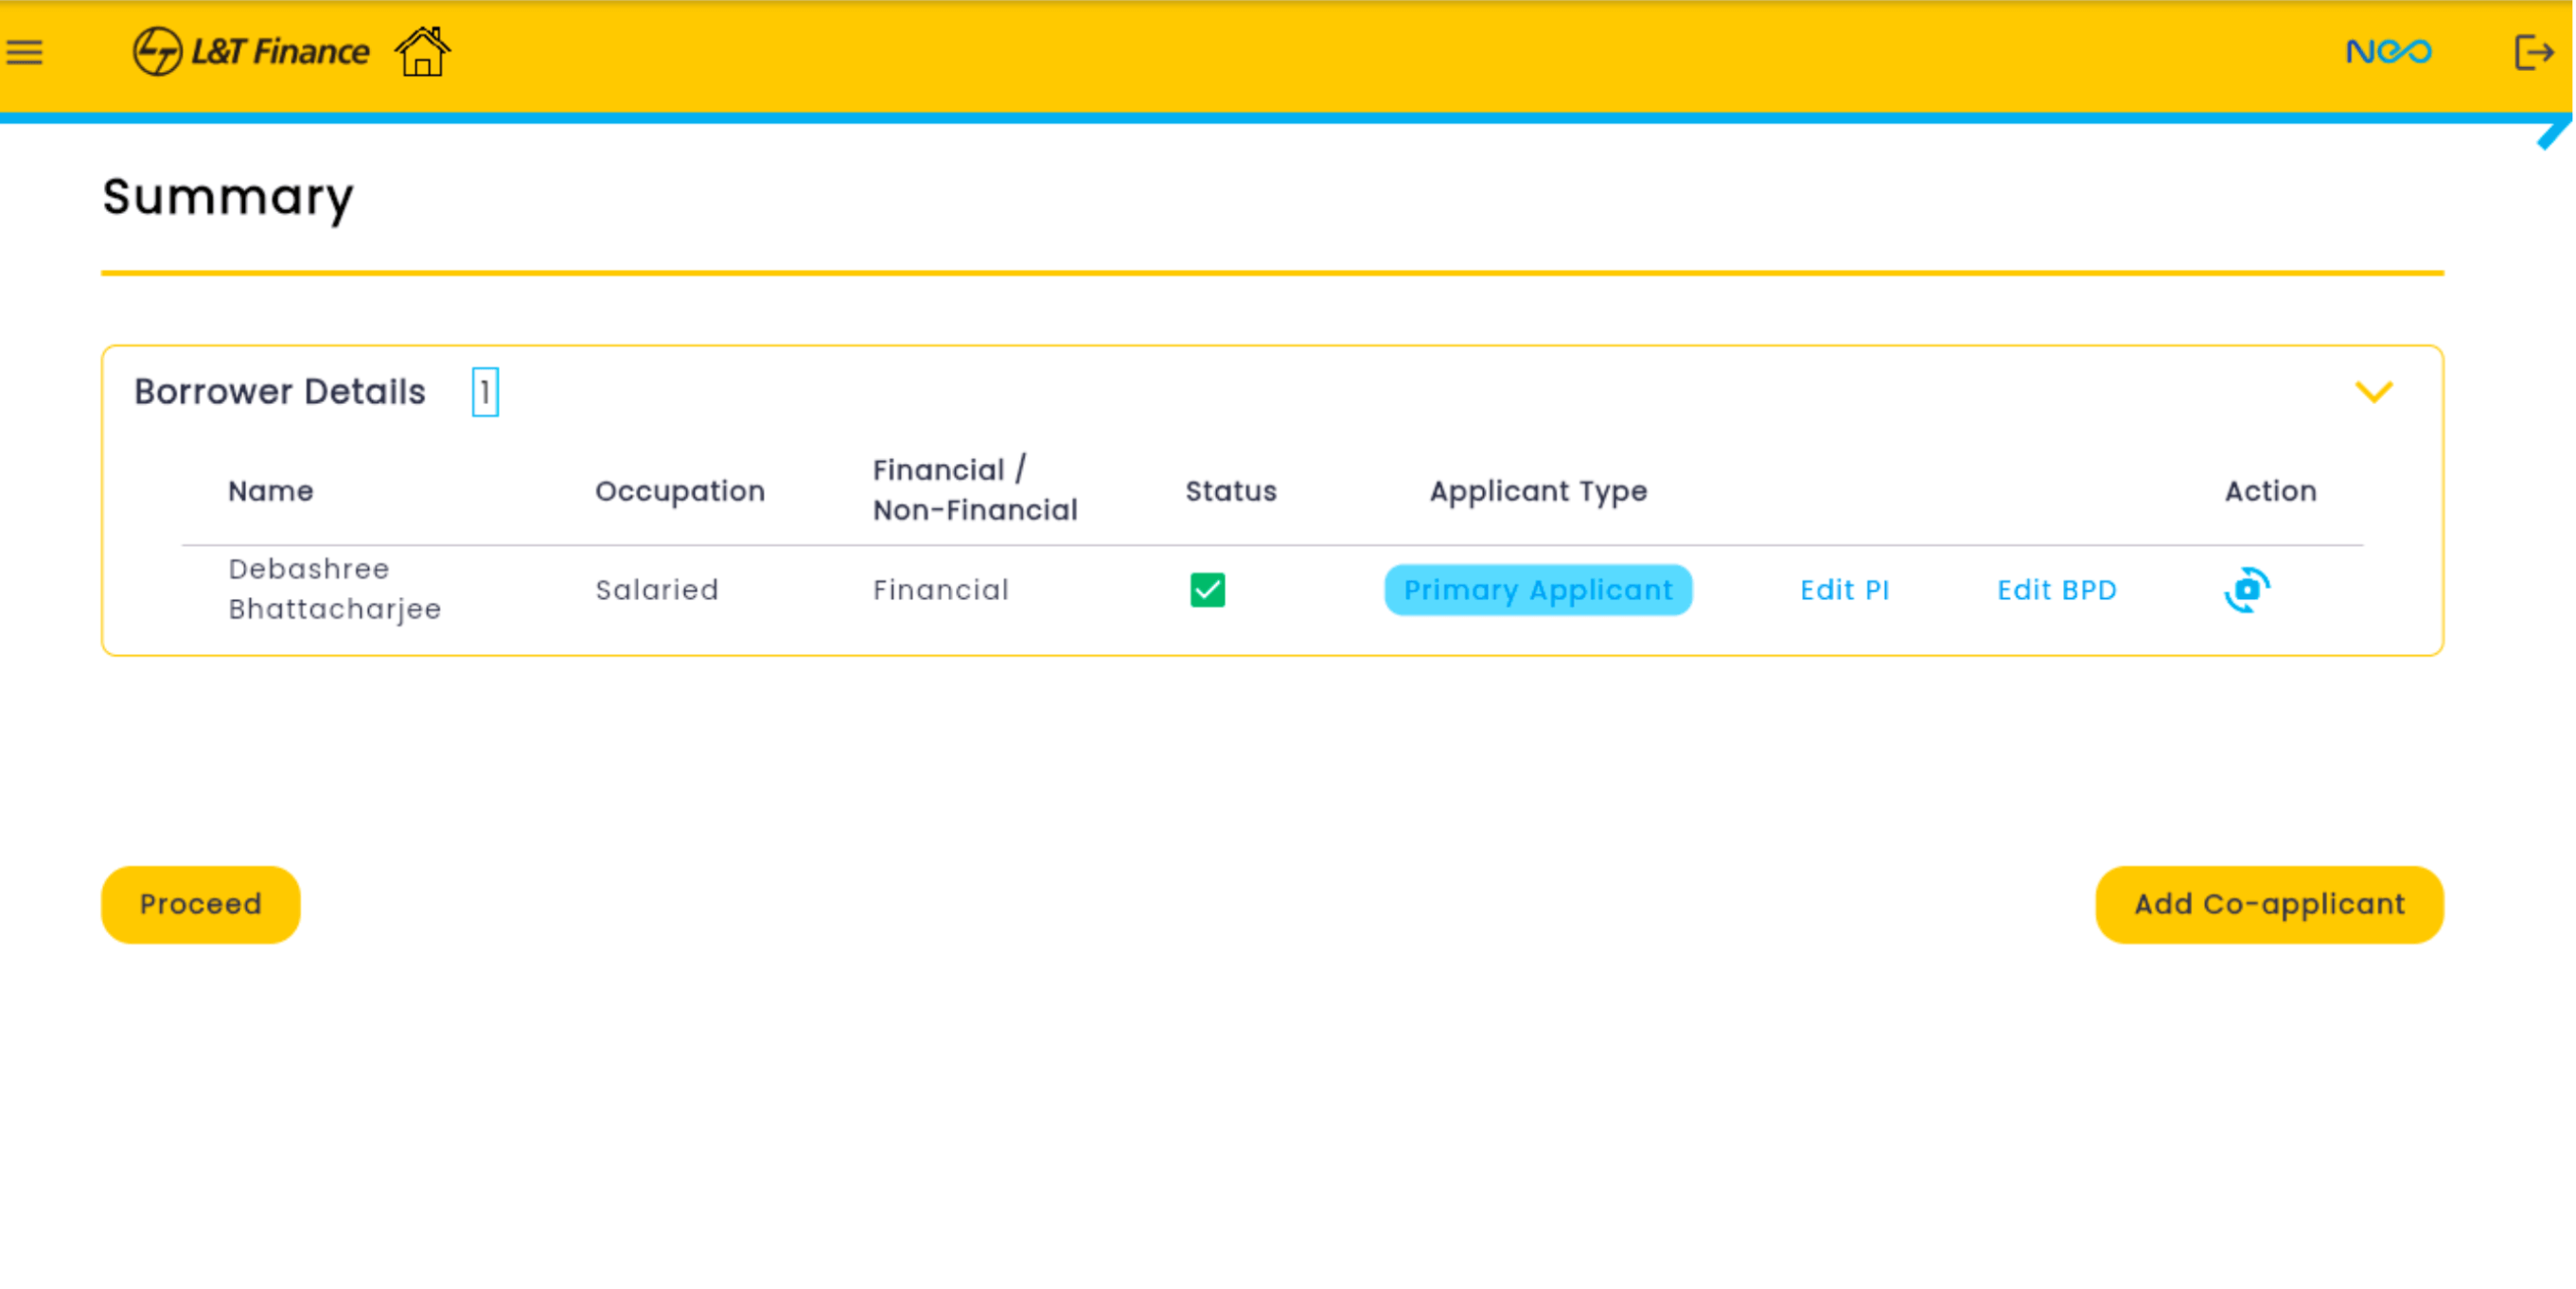Click the Name column header
Screen dimensions: 2576x1289
click(270, 491)
